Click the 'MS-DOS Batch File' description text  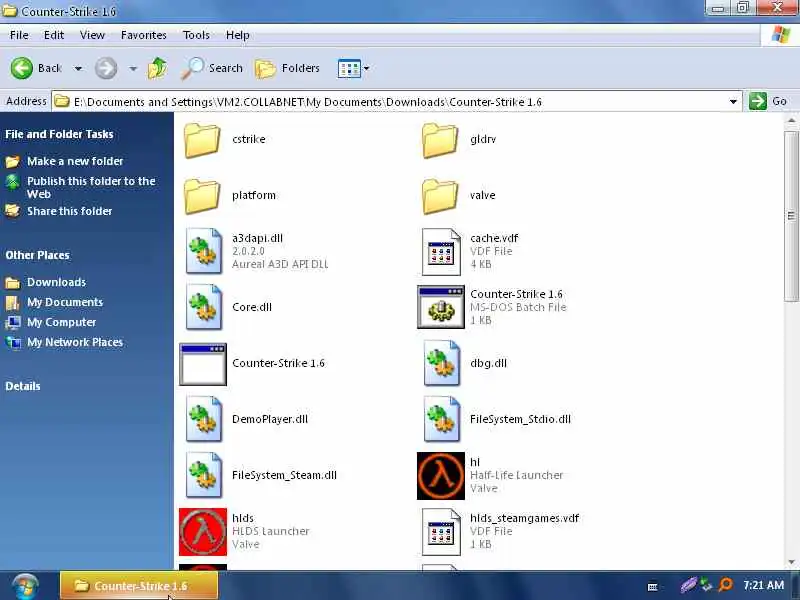[518, 307]
